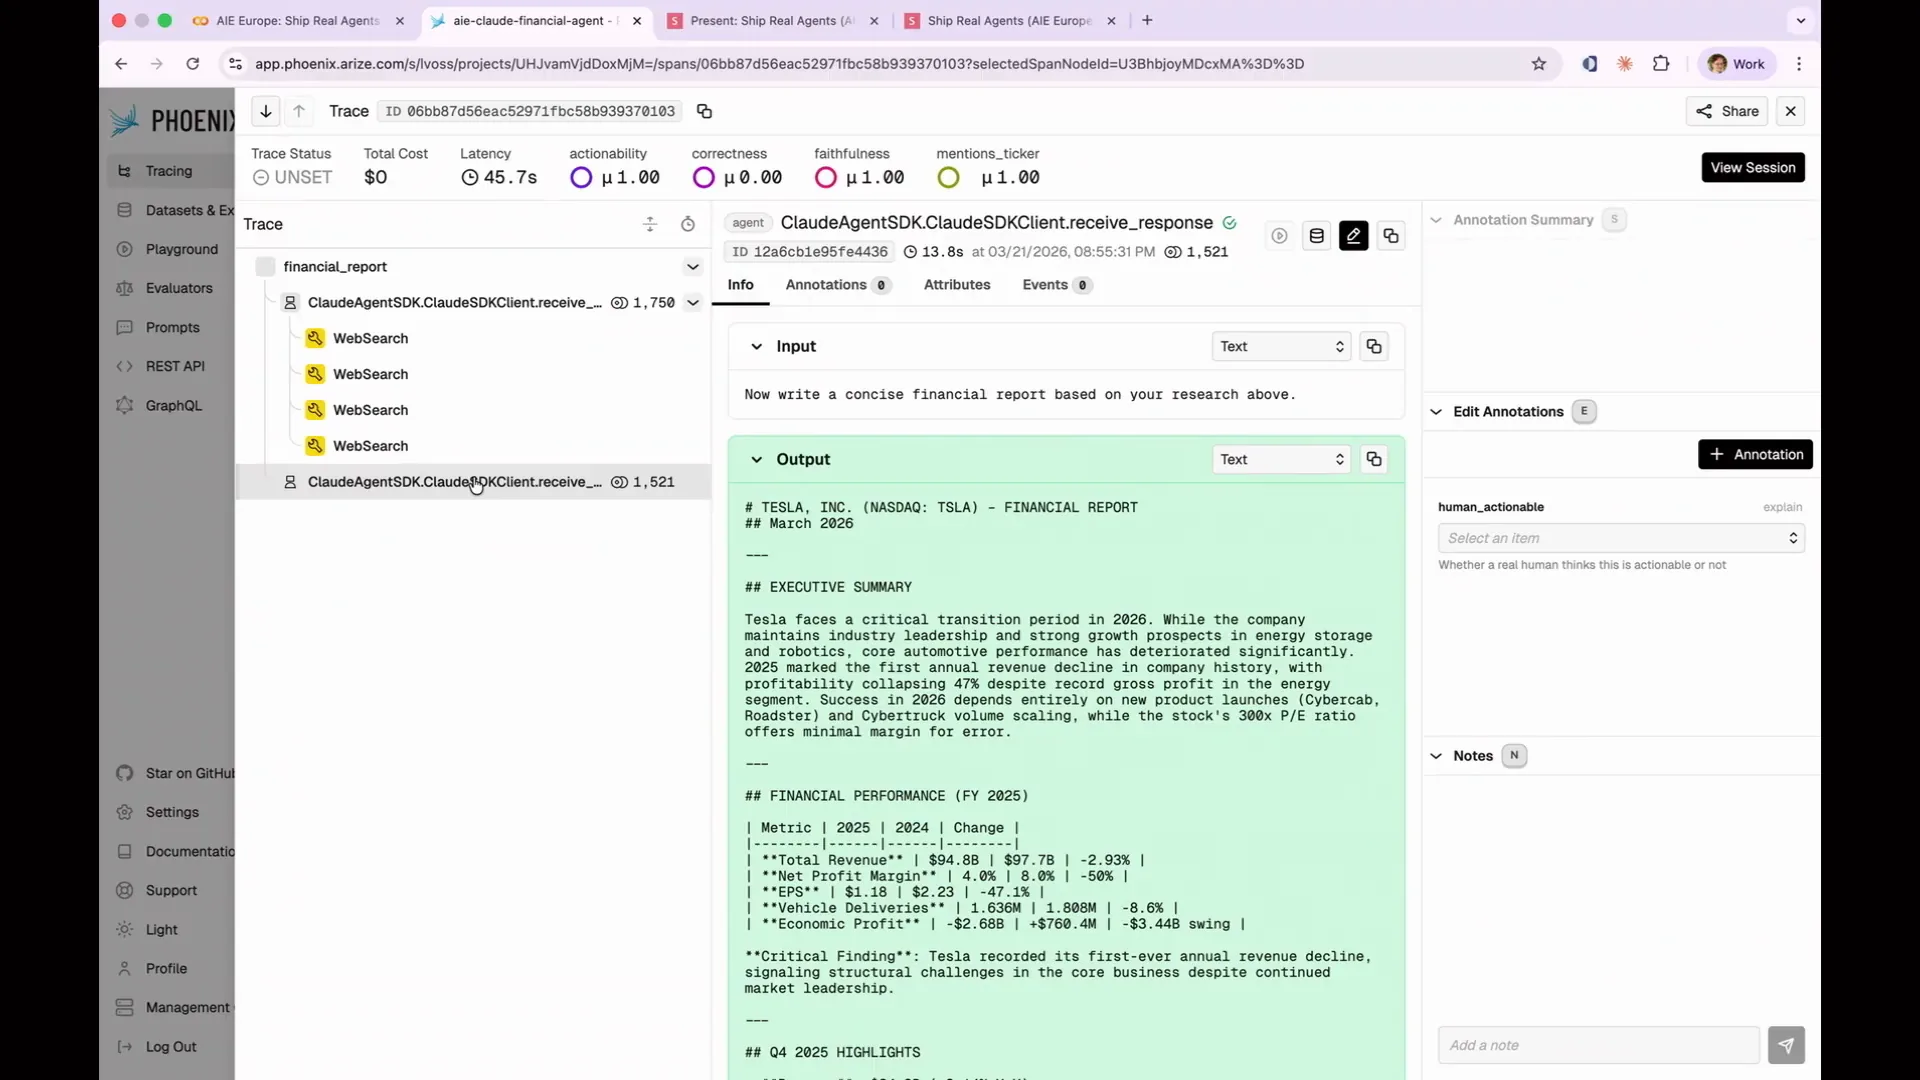This screenshot has height=1080, width=1920.
Task: Collapse the Output section
Action: click(x=757, y=460)
